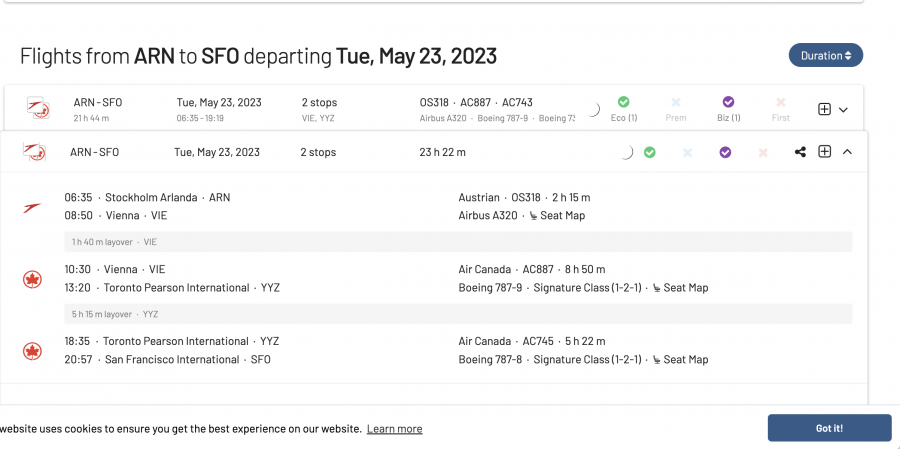Click the Air Canada logo beside AC887
Viewport: 900px width, 449px height.
point(33,279)
